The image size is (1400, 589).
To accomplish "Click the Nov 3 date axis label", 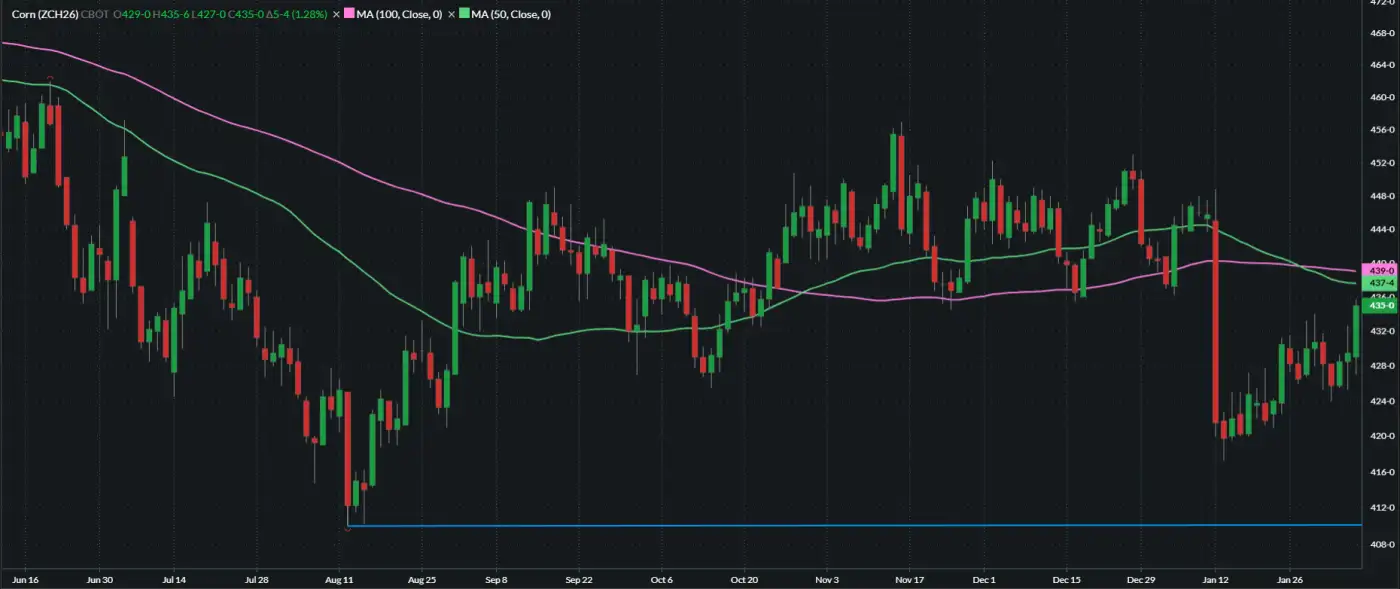I will pos(826,579).
